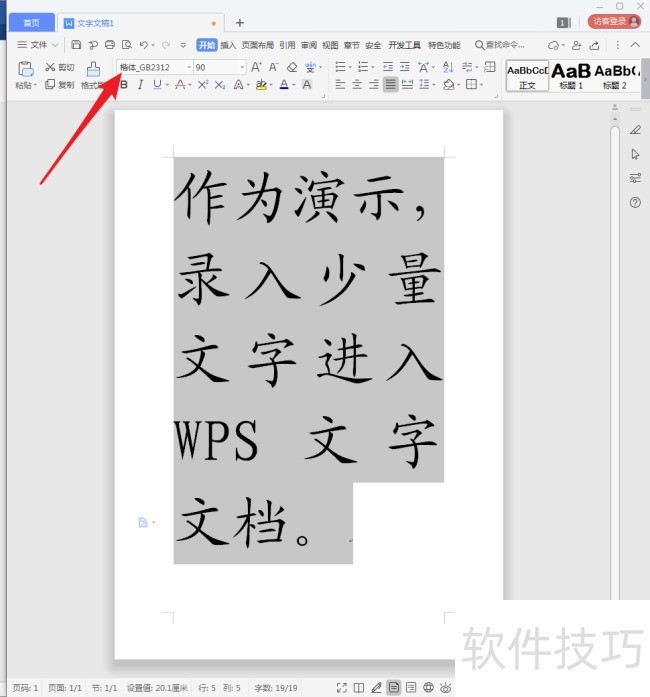The image size is (650, 697).
Task: Switch to the 页面布局 tab
Action: (257, 45)
